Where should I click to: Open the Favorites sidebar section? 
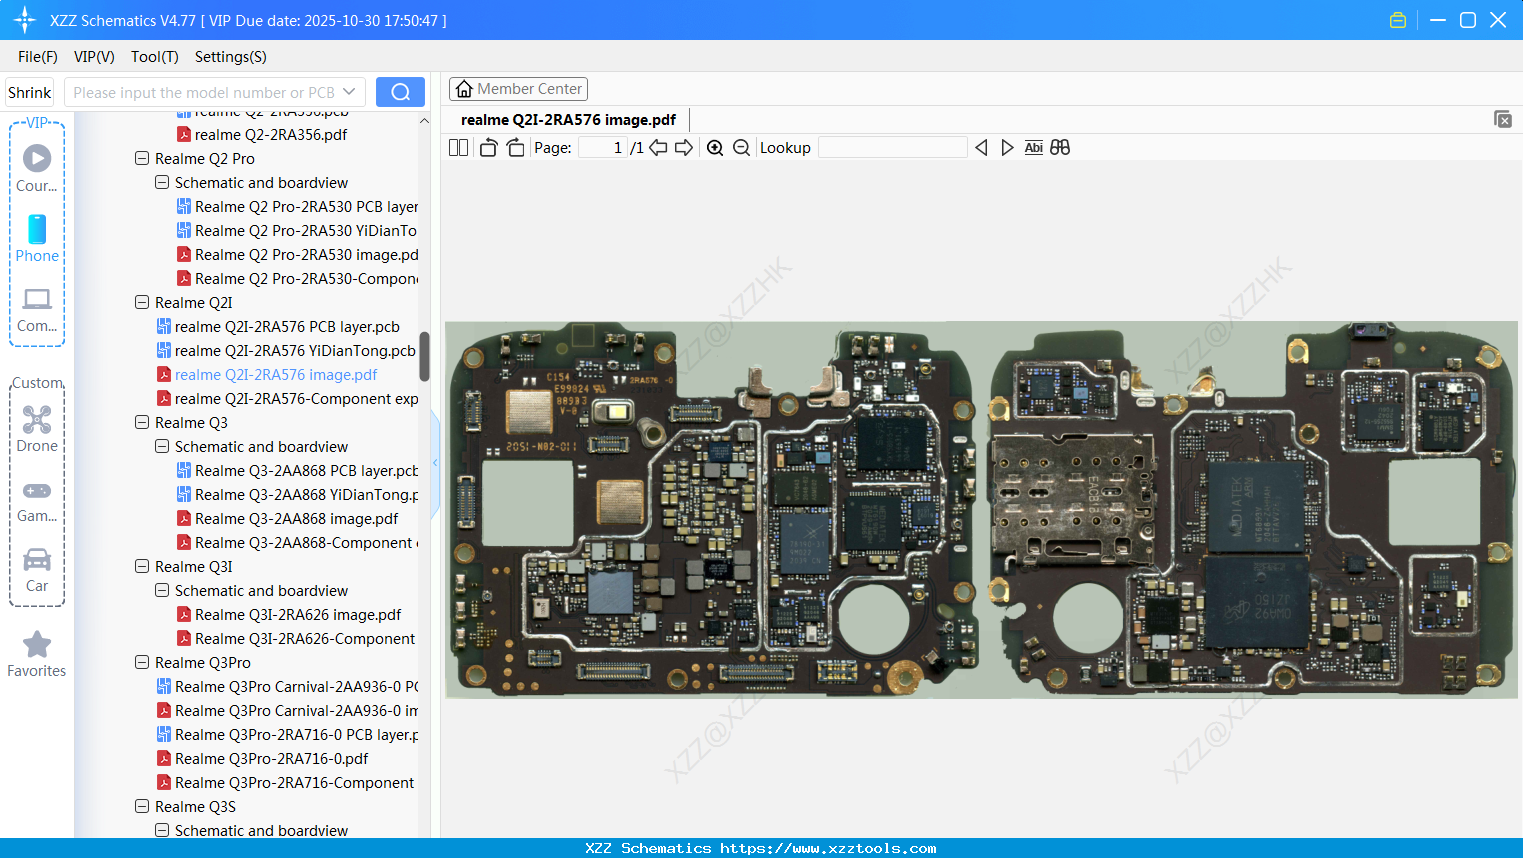click(37, 654)
